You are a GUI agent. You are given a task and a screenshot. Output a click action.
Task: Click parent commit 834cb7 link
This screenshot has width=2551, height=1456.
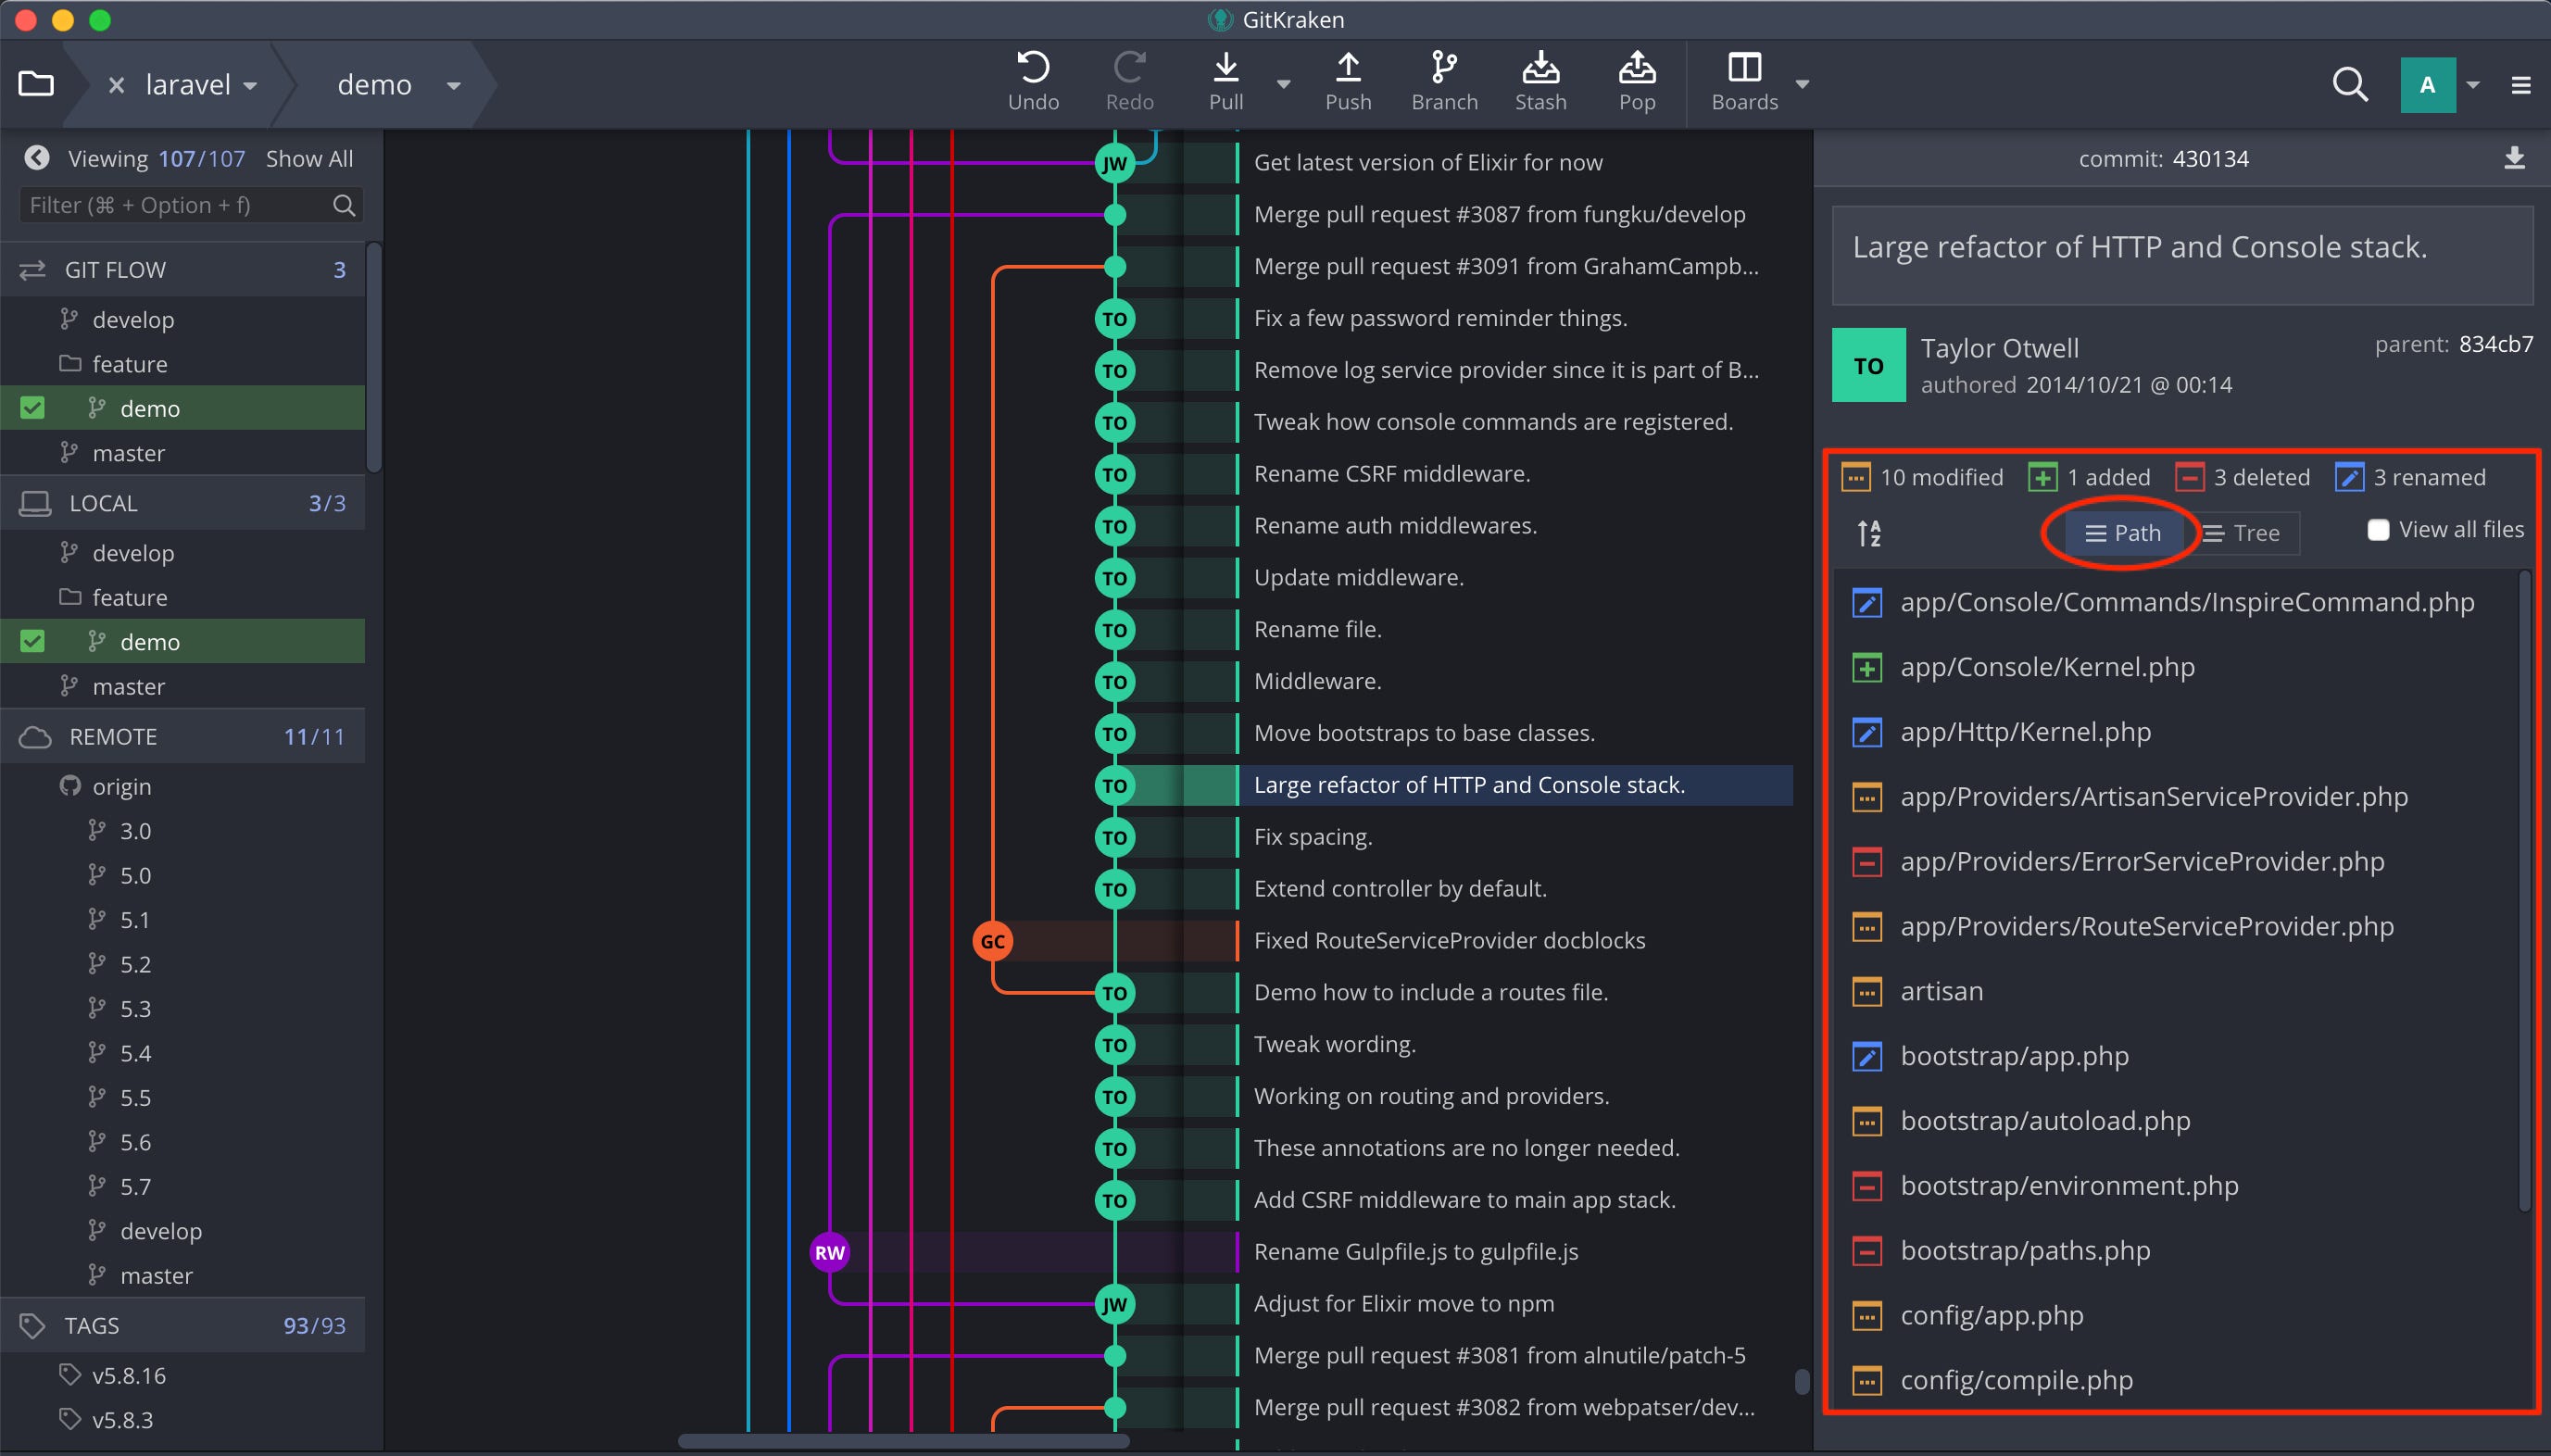point(2495,344)
